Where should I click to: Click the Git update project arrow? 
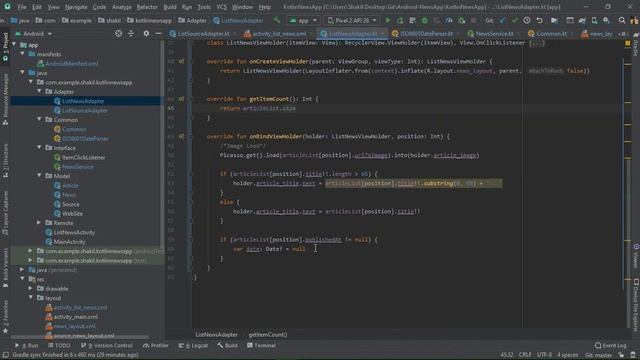(502, 20)
